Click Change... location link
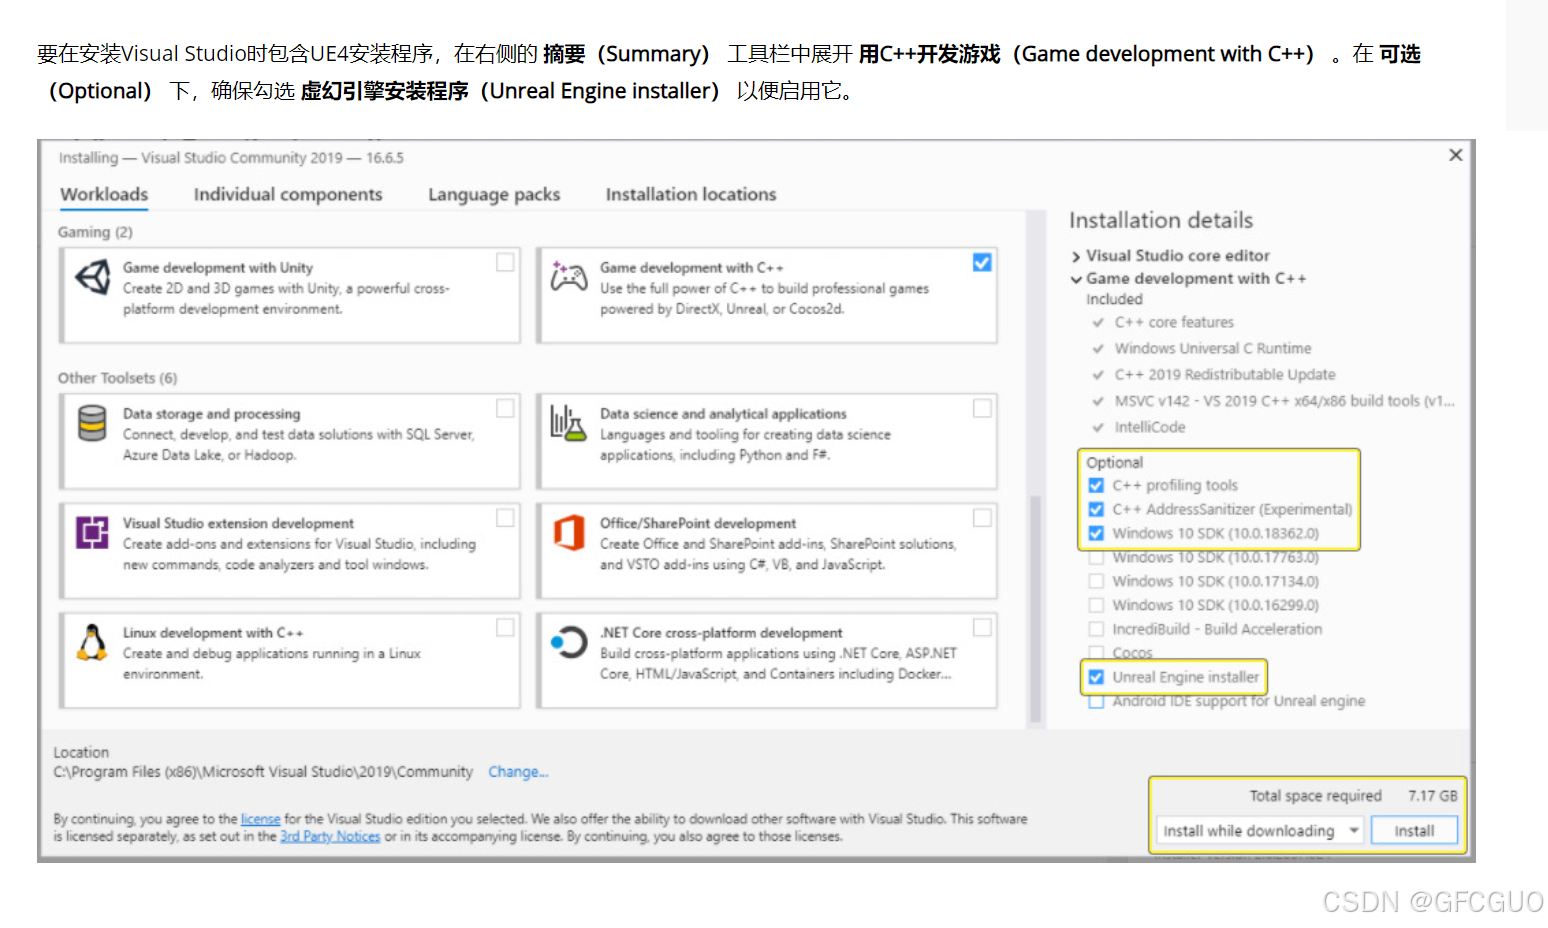1548x928 pixels. (518, 772)
